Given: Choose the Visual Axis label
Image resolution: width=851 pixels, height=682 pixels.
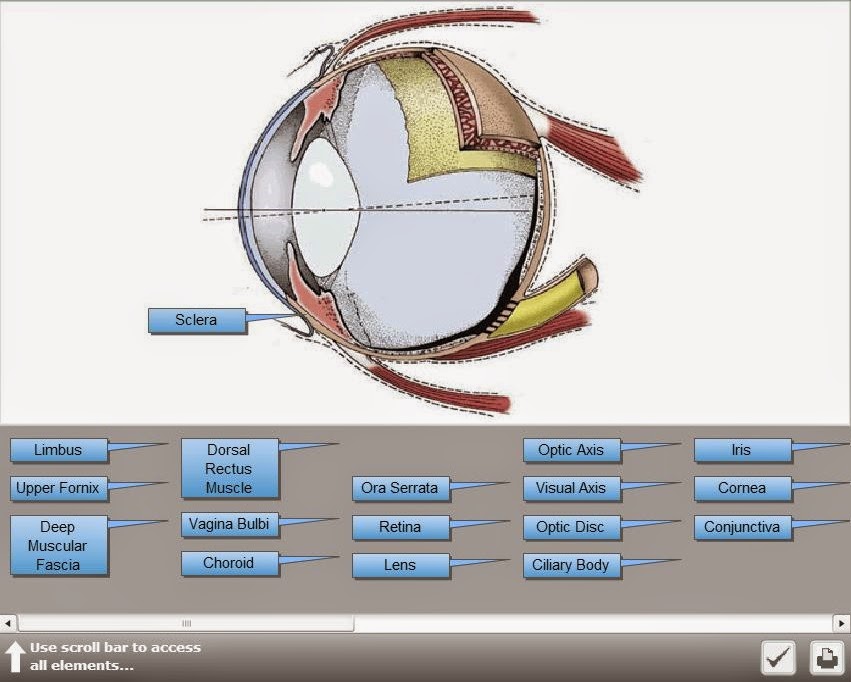Looking at the screenshot, I should [570, 488].
